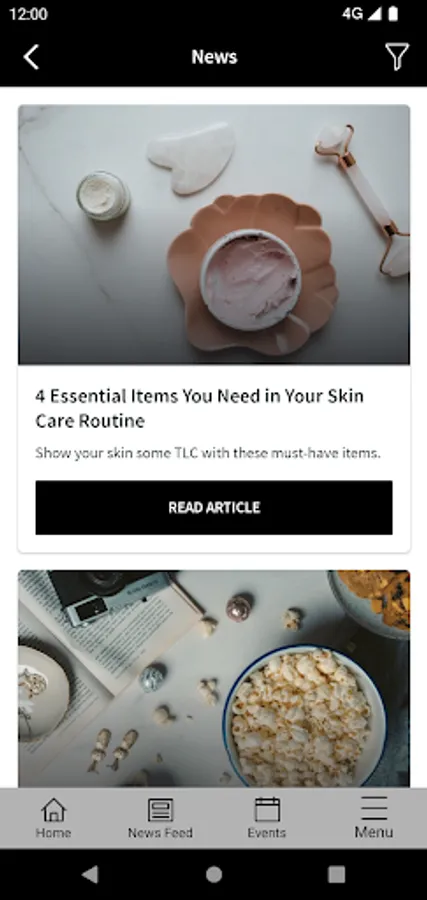Tap Android home circle button
Screen dimensions: 427x900
pos(214,874)
